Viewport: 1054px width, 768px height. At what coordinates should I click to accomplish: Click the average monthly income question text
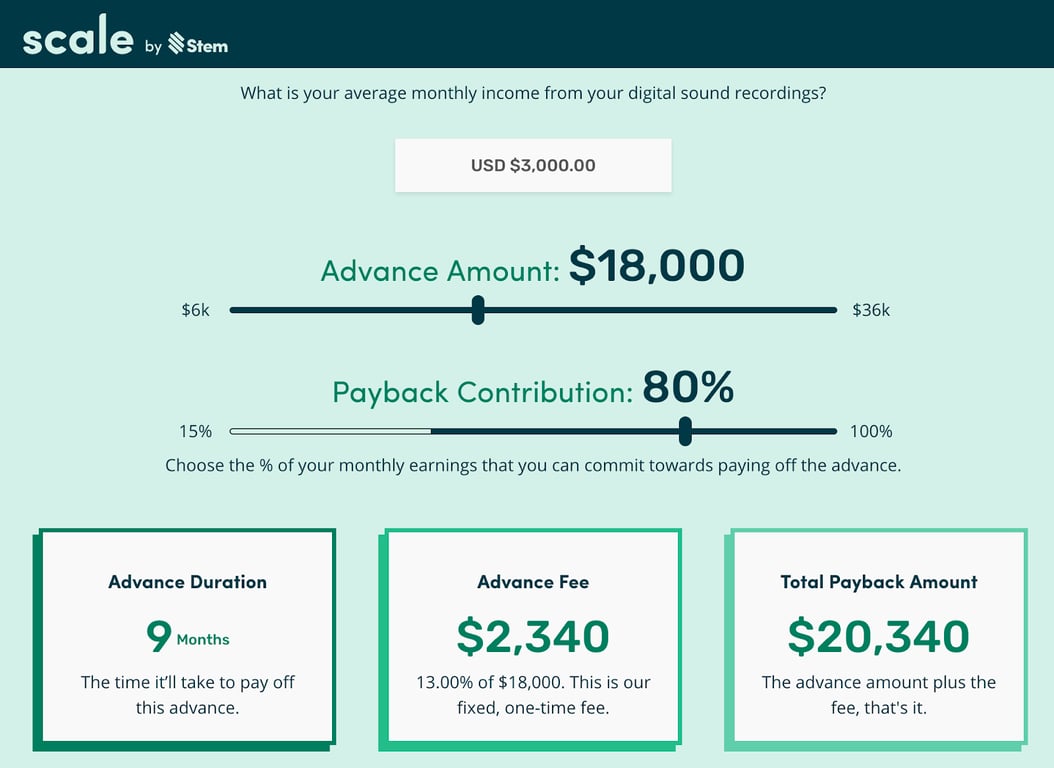[533, 93]
